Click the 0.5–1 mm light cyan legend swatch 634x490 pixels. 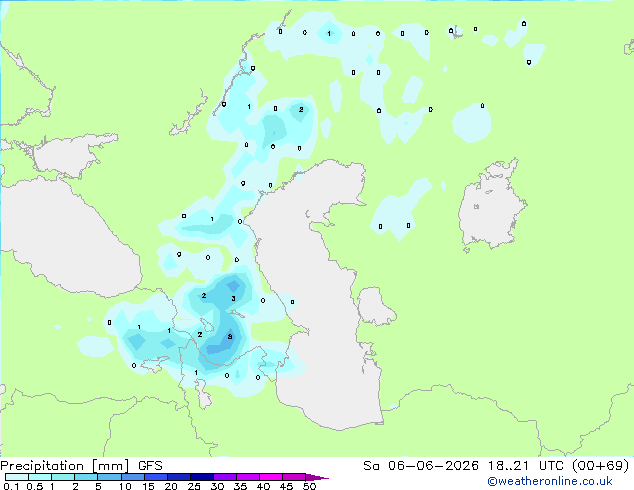pos(40,477)
